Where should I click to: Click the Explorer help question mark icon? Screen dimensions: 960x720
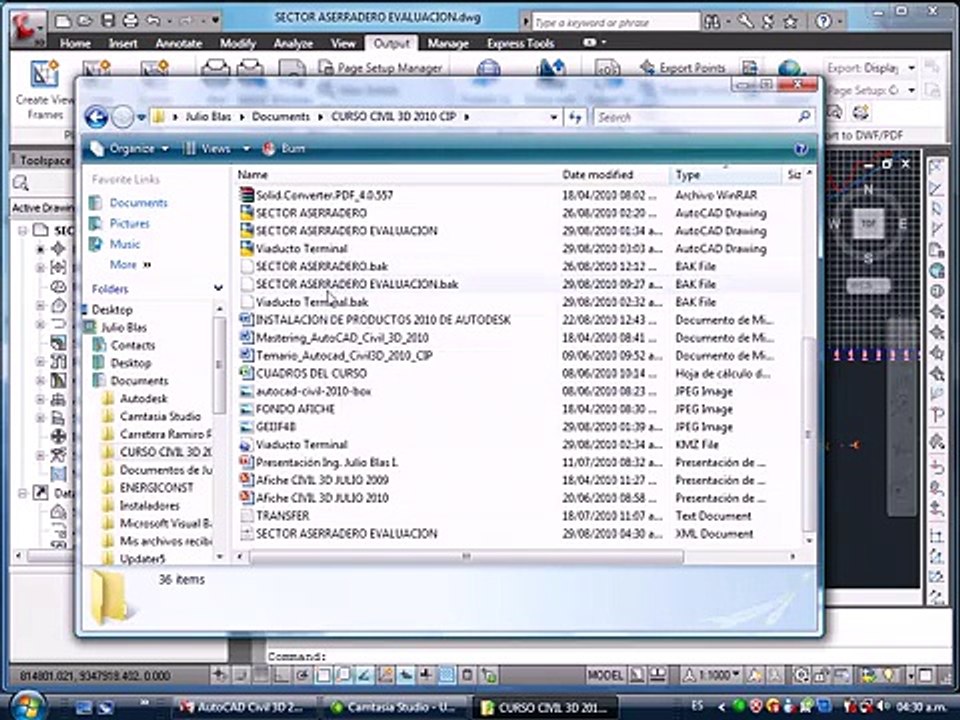pyautogui.click(x=800, y=149)
